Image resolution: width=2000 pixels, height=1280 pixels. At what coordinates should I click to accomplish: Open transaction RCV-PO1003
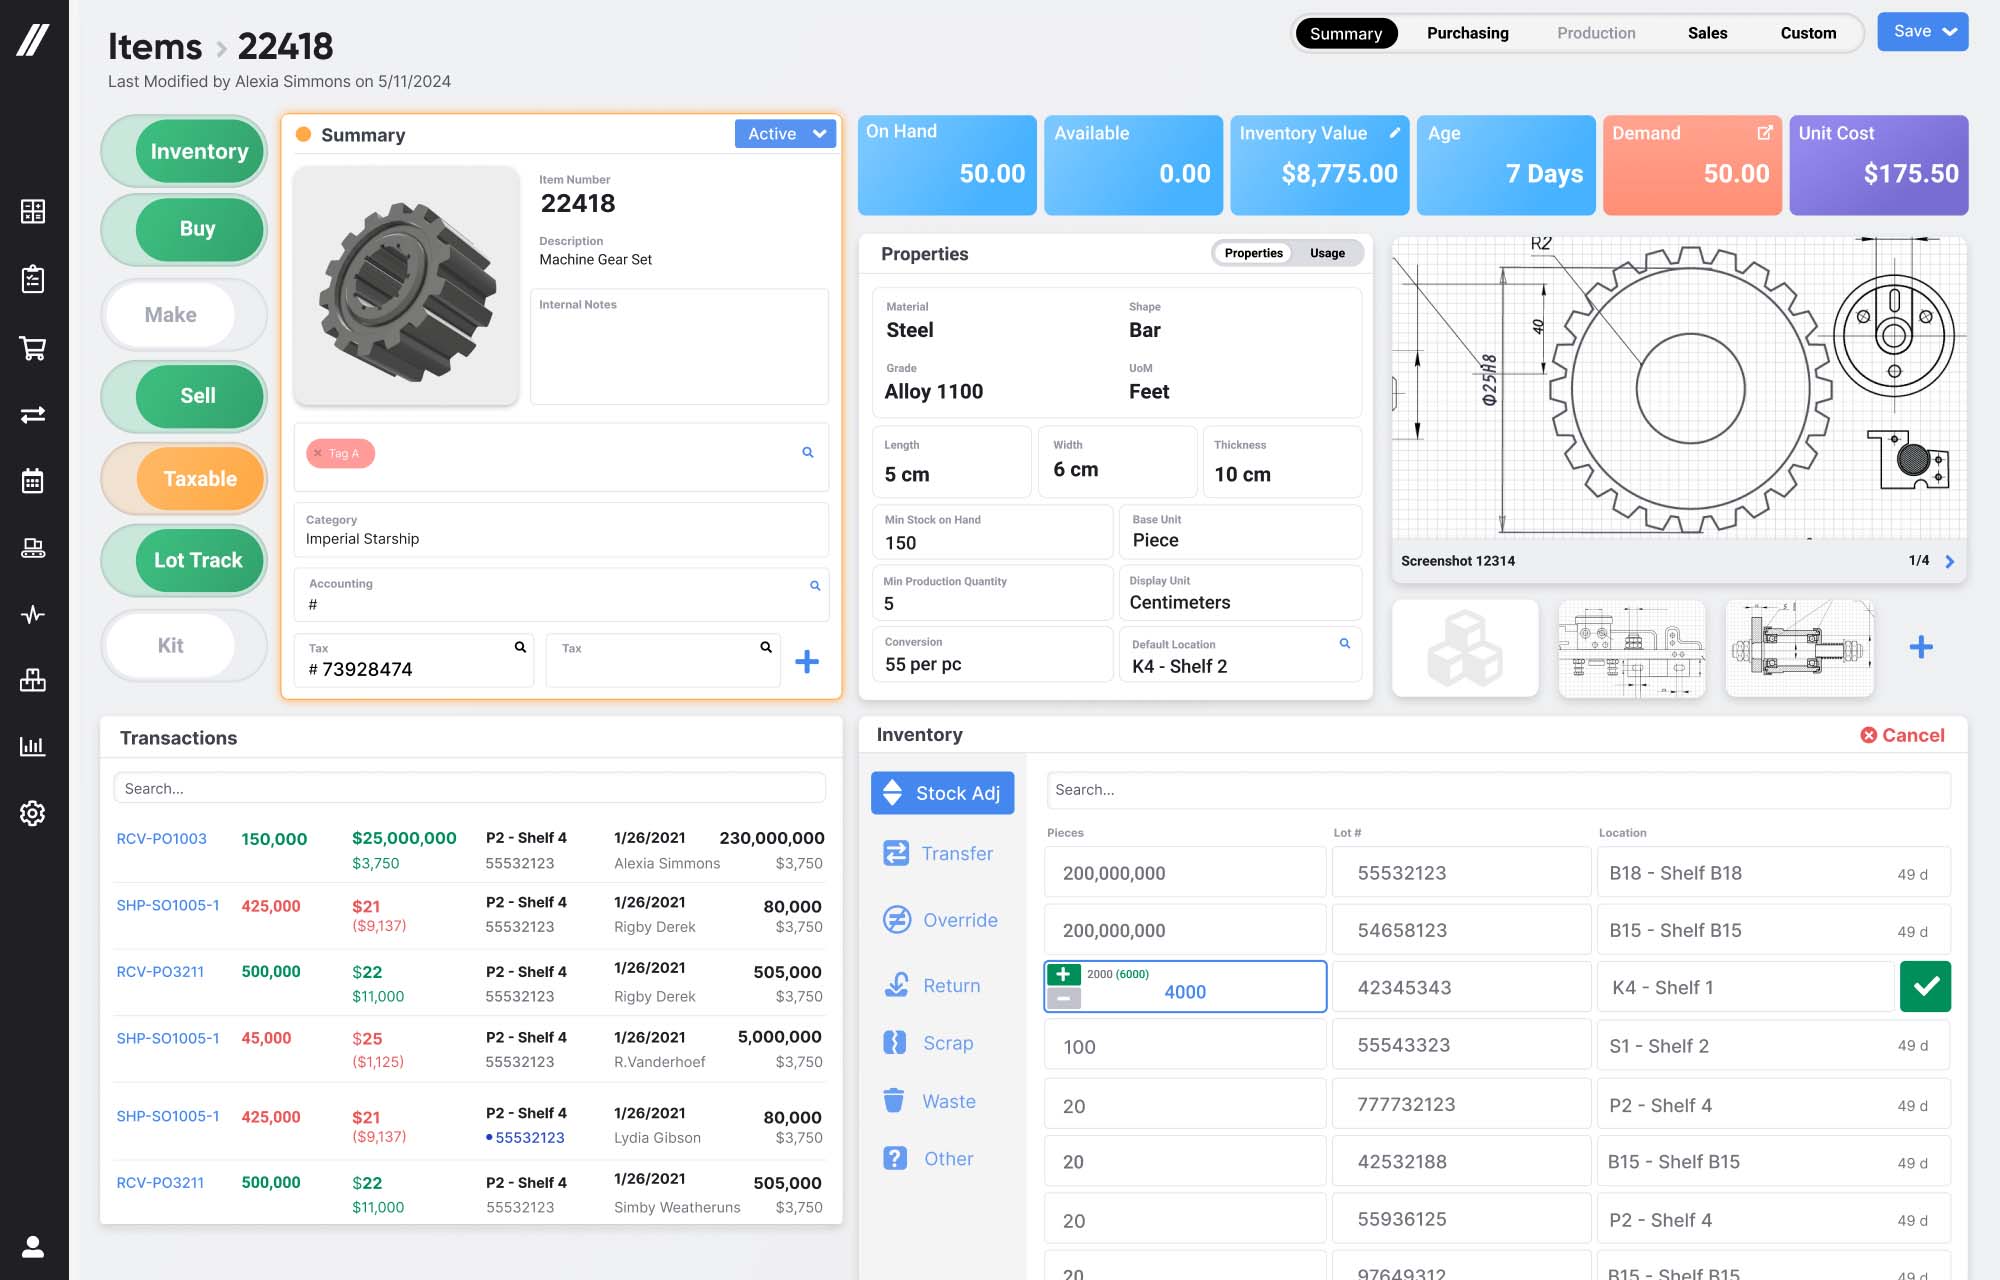pos(161,839)
